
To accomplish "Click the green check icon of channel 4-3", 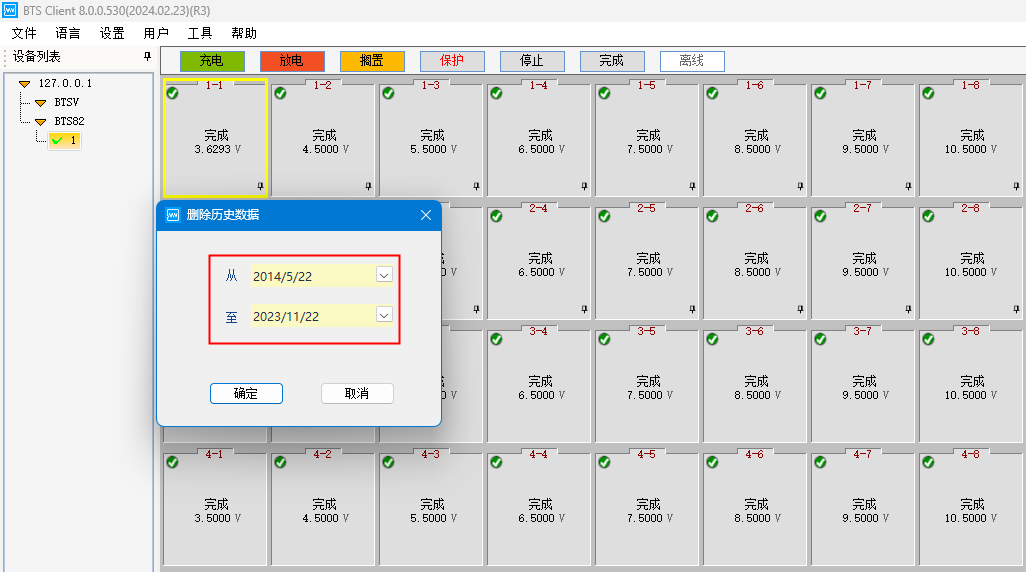I will point(388,463).
